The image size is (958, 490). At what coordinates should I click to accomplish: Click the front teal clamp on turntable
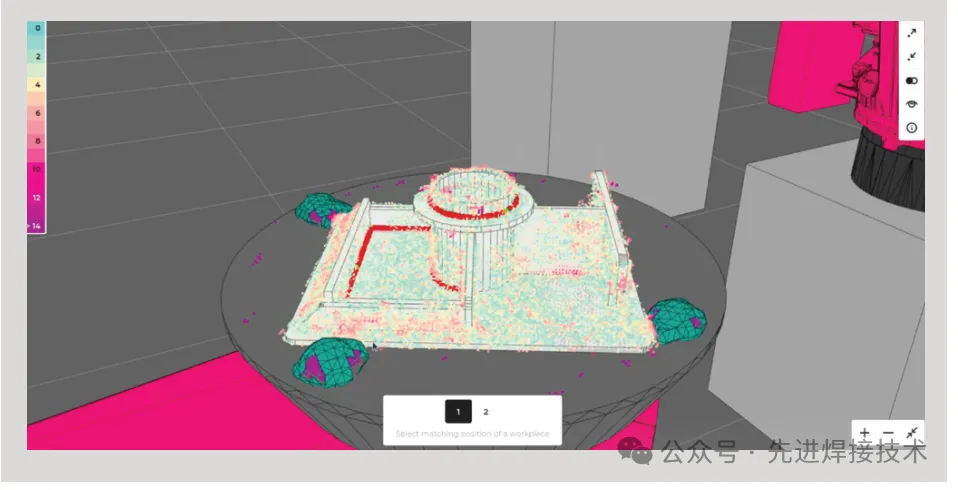tap(328, 360)
